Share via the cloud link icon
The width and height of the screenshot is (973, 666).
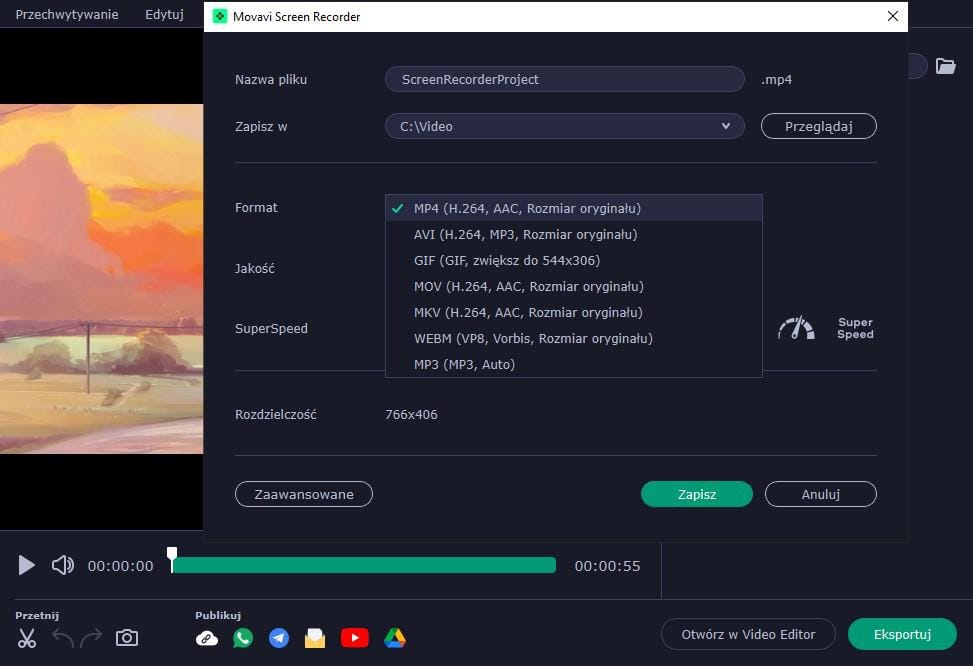(207, 638)
